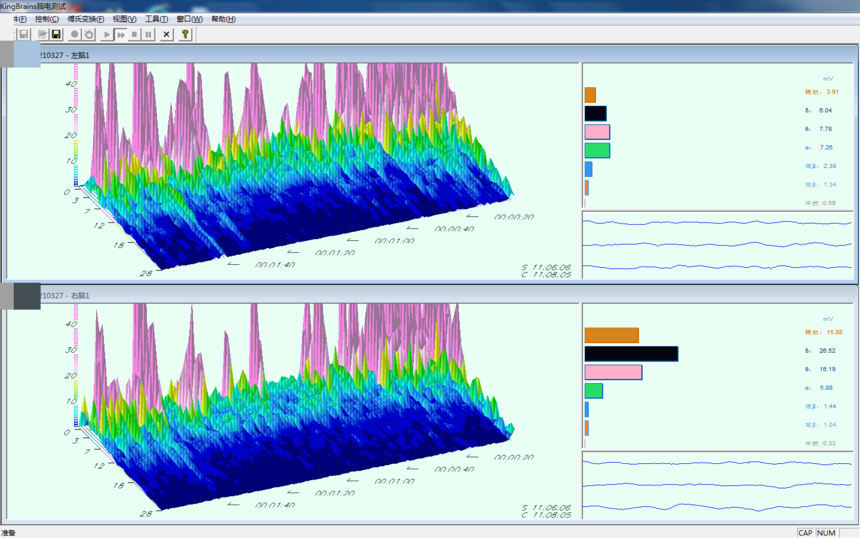Click the pink theta 16.19 bar in right-brain panel
This screenshot has width=860, height=538.
pyautogui.click(x=613, y=372)
